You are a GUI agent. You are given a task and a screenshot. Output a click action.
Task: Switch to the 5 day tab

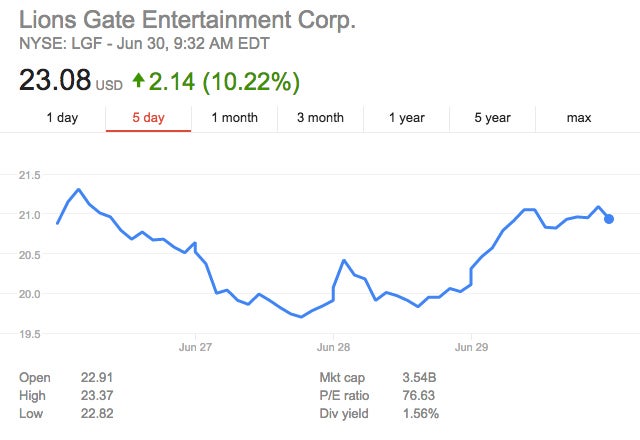point(148,118)
